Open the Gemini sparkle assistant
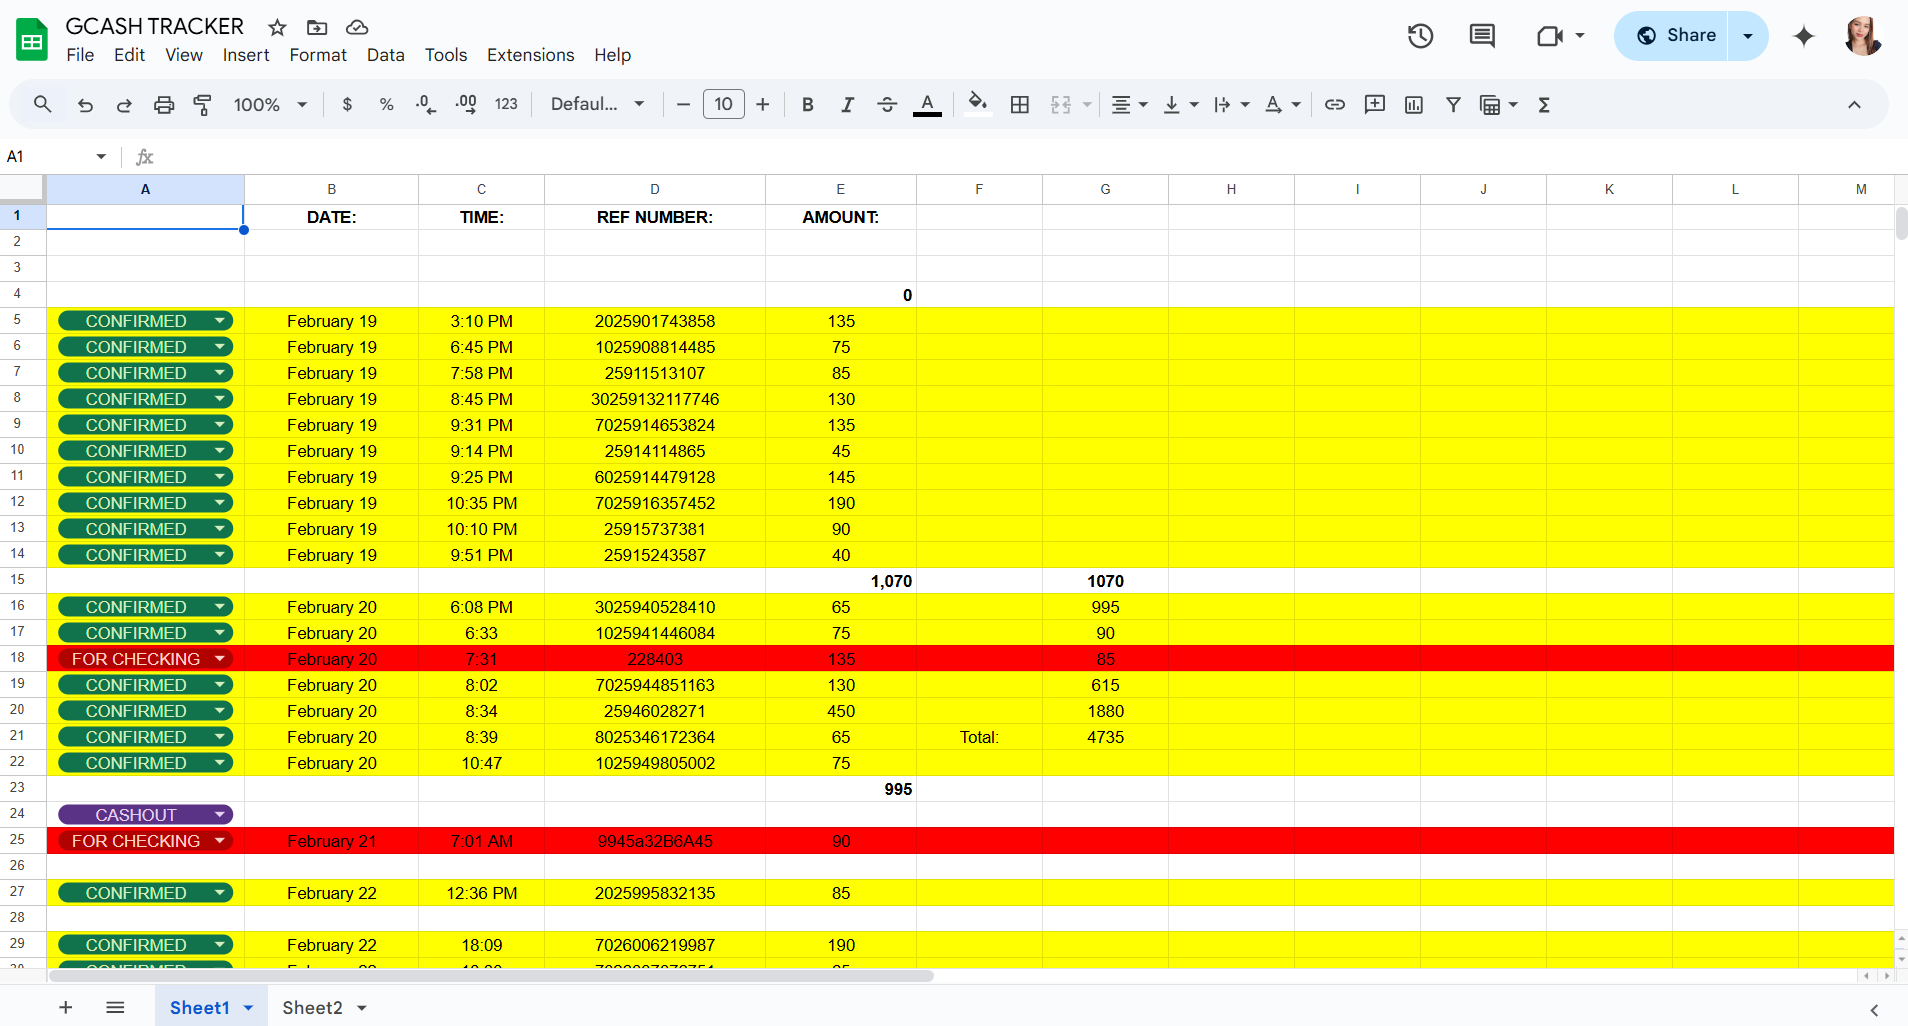Viewport: 1908px width, 1026px height. 1804,36
